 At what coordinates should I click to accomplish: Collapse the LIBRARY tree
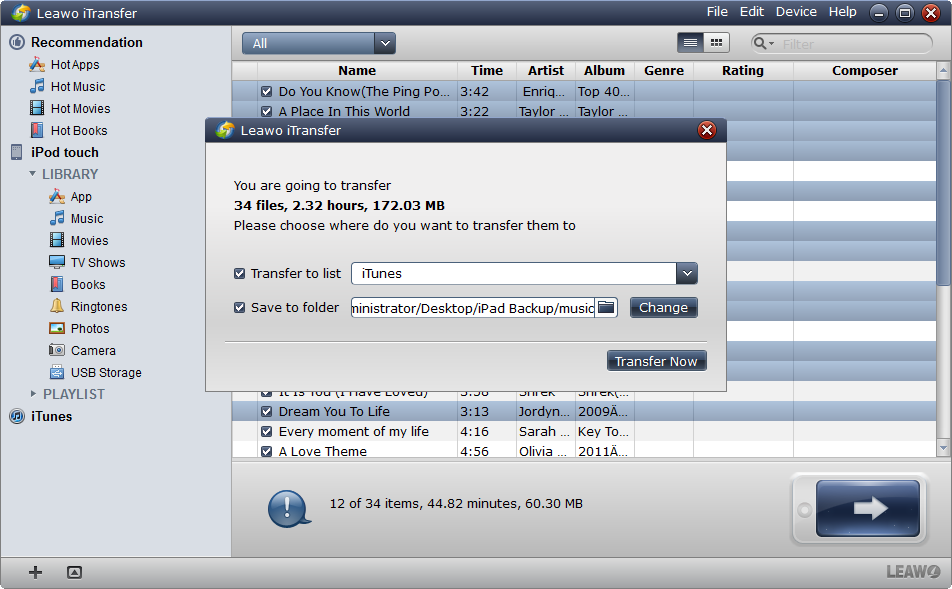[33, 174]
